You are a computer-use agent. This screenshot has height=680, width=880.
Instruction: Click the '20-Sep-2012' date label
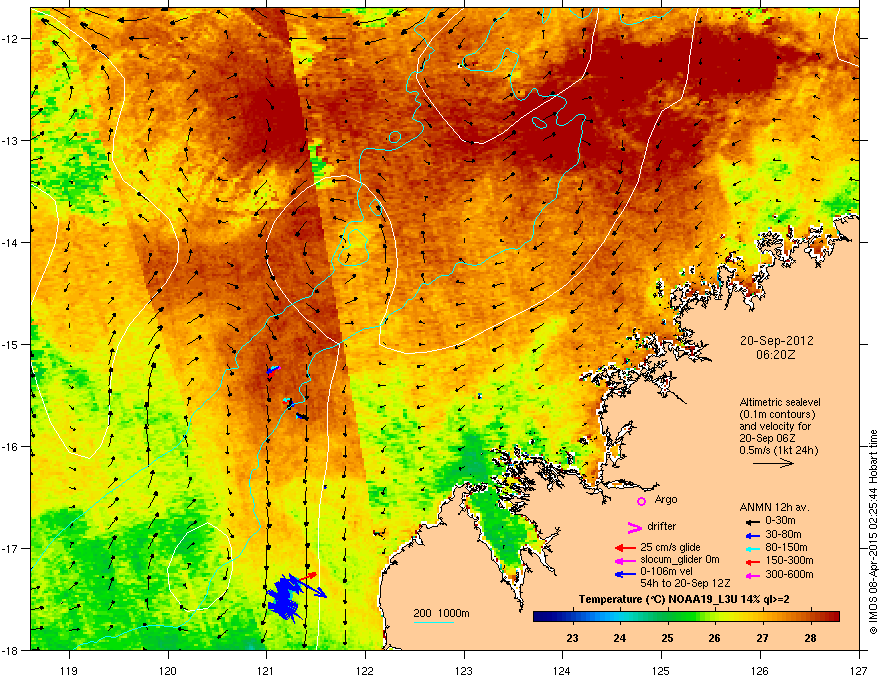(776, 341)
